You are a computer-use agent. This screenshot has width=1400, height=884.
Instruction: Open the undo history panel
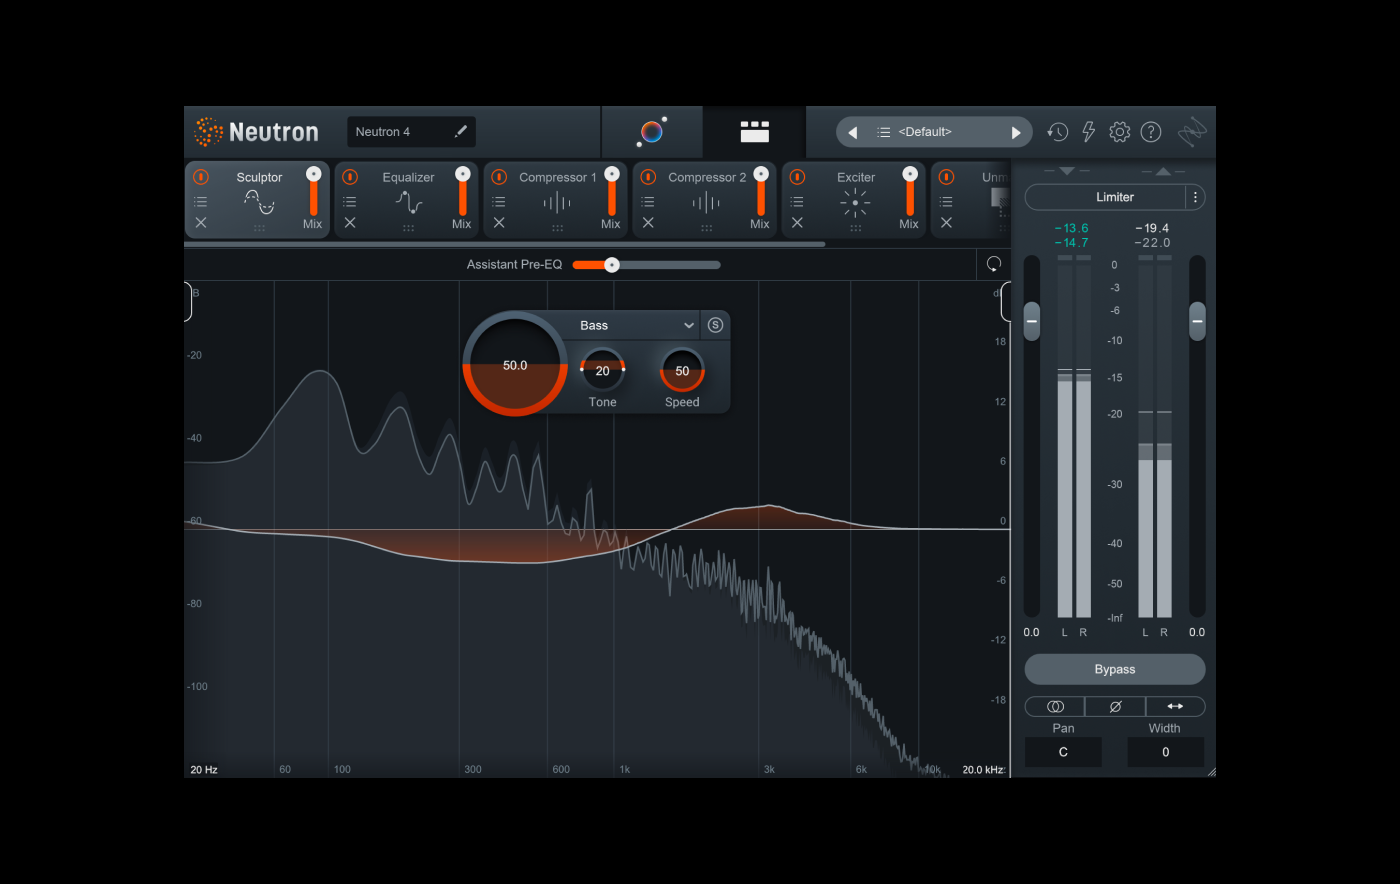(x=1057, y=132)
